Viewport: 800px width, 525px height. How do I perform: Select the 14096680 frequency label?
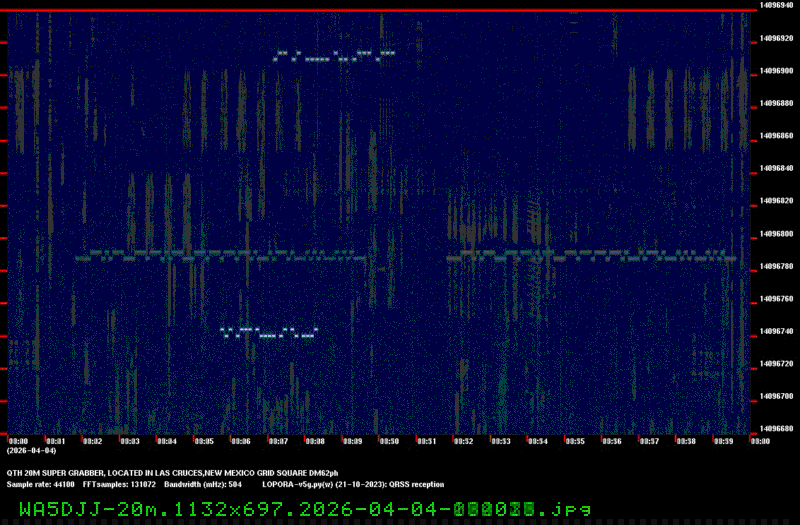tap(777, 429)
